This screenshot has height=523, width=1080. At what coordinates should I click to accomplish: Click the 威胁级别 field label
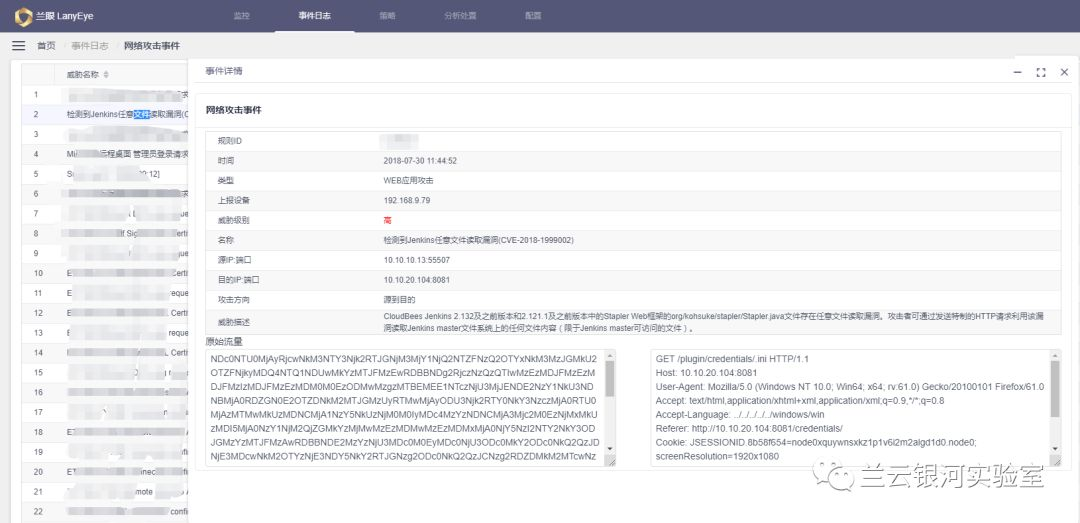[233, 221]
